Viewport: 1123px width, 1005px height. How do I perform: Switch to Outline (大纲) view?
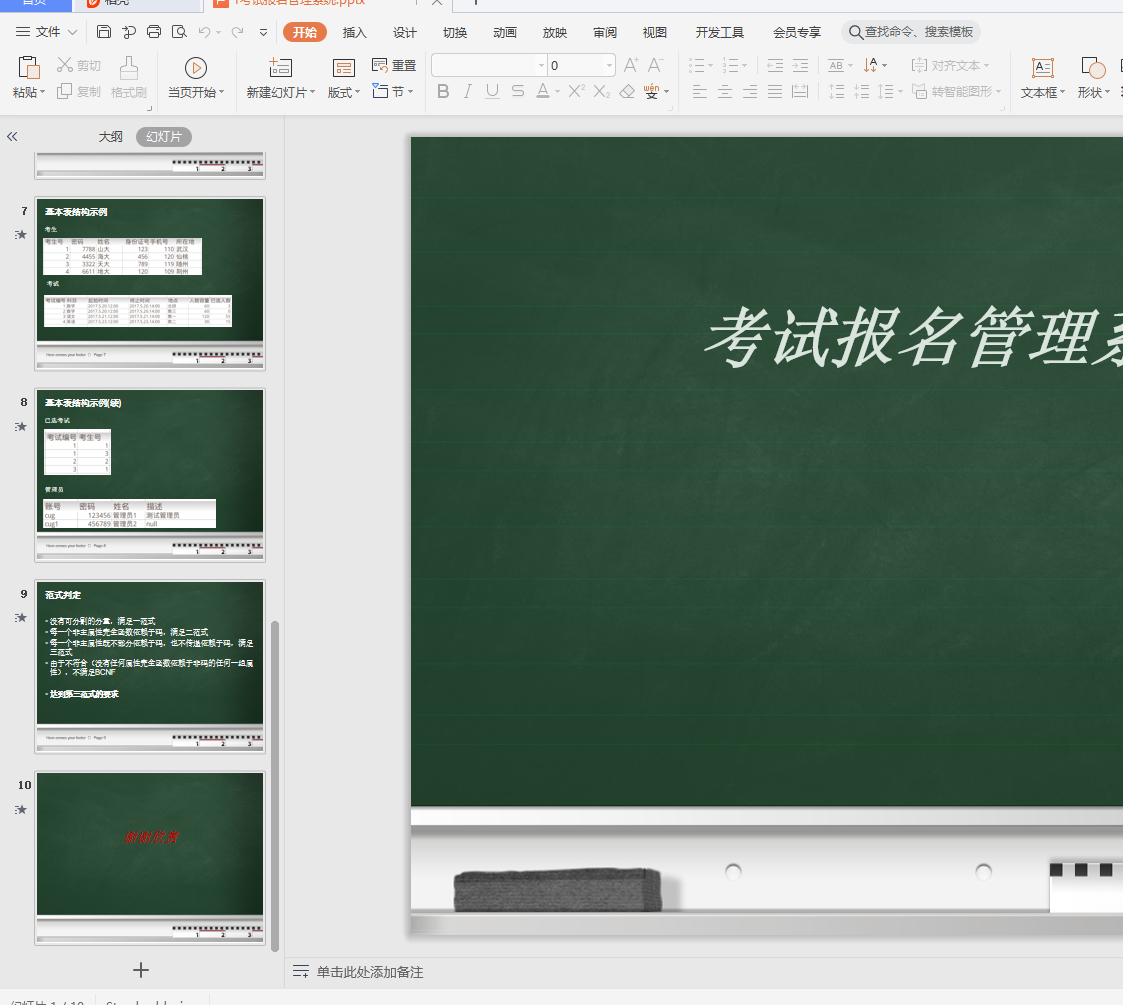(x=110, y=136)
